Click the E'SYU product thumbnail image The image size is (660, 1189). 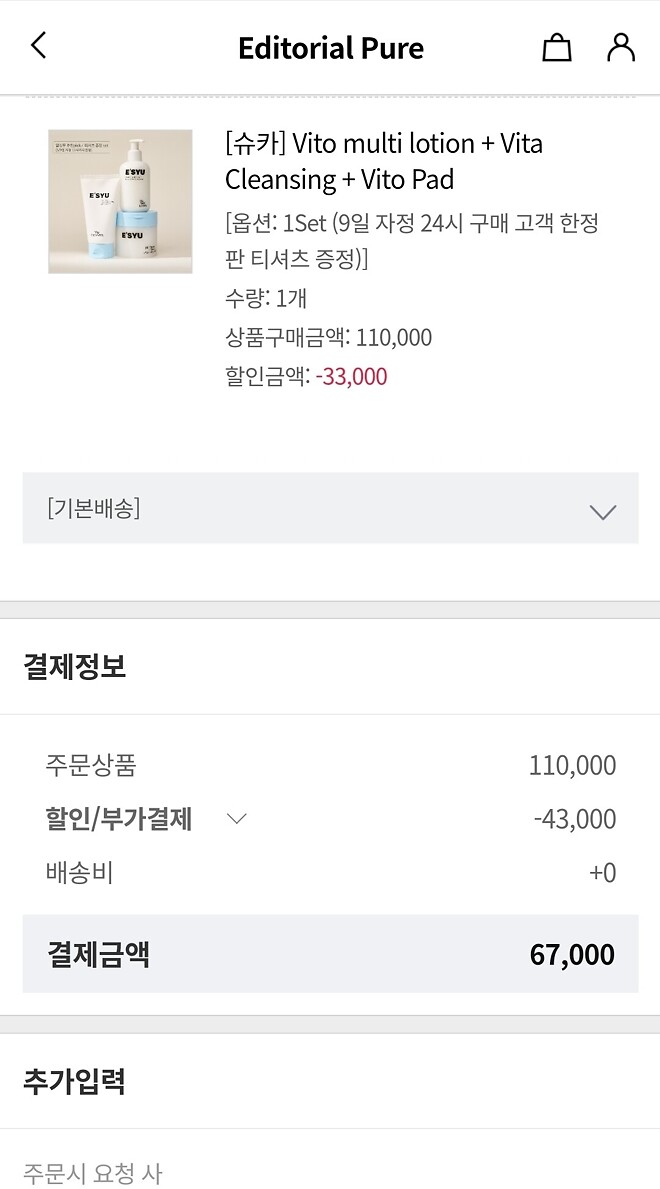[x=120, y=200]
